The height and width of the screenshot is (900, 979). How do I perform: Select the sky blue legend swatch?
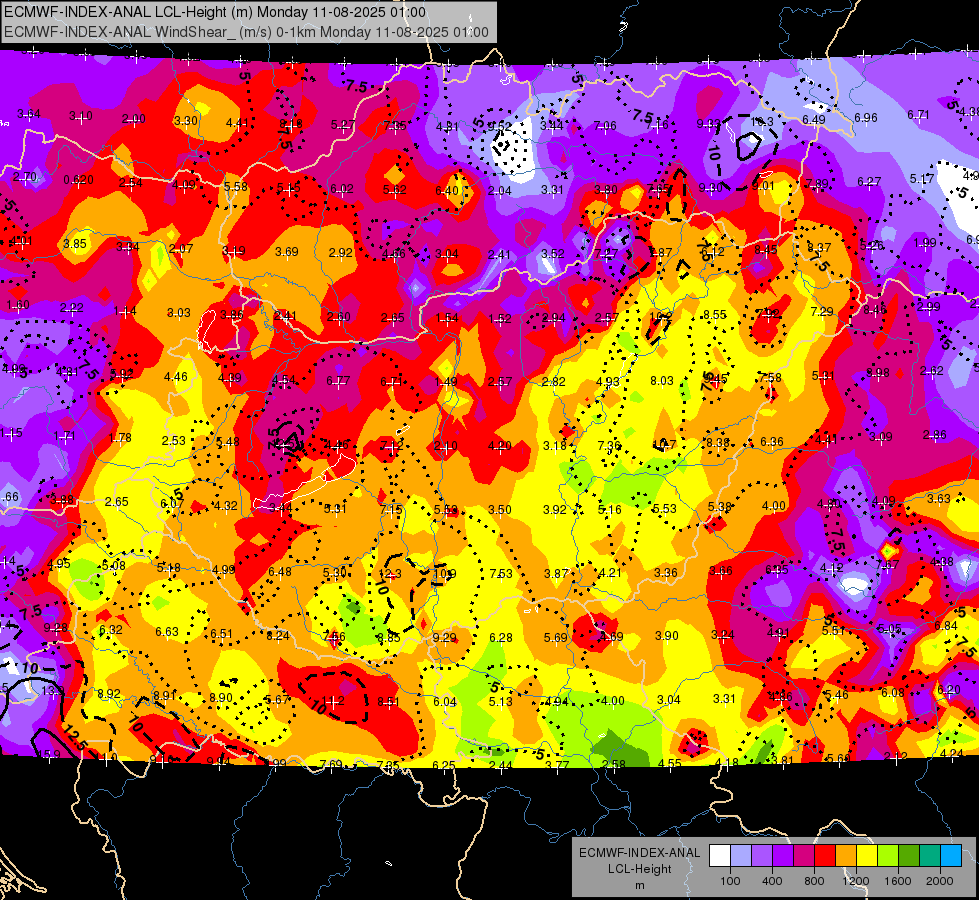click(951, 856)
